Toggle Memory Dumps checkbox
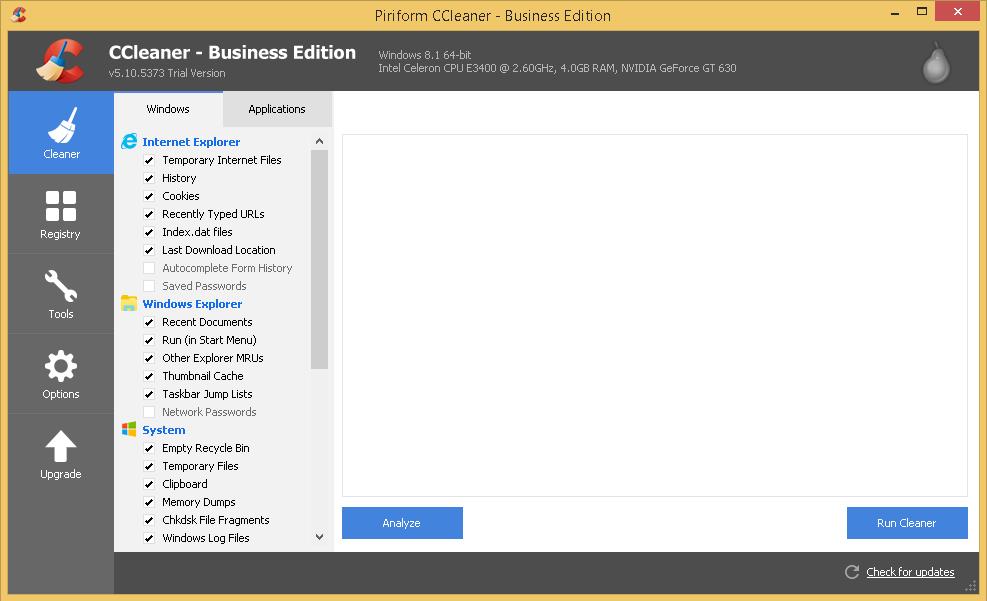Viewport: 987px width, 601px height. (x=149, y=502)
